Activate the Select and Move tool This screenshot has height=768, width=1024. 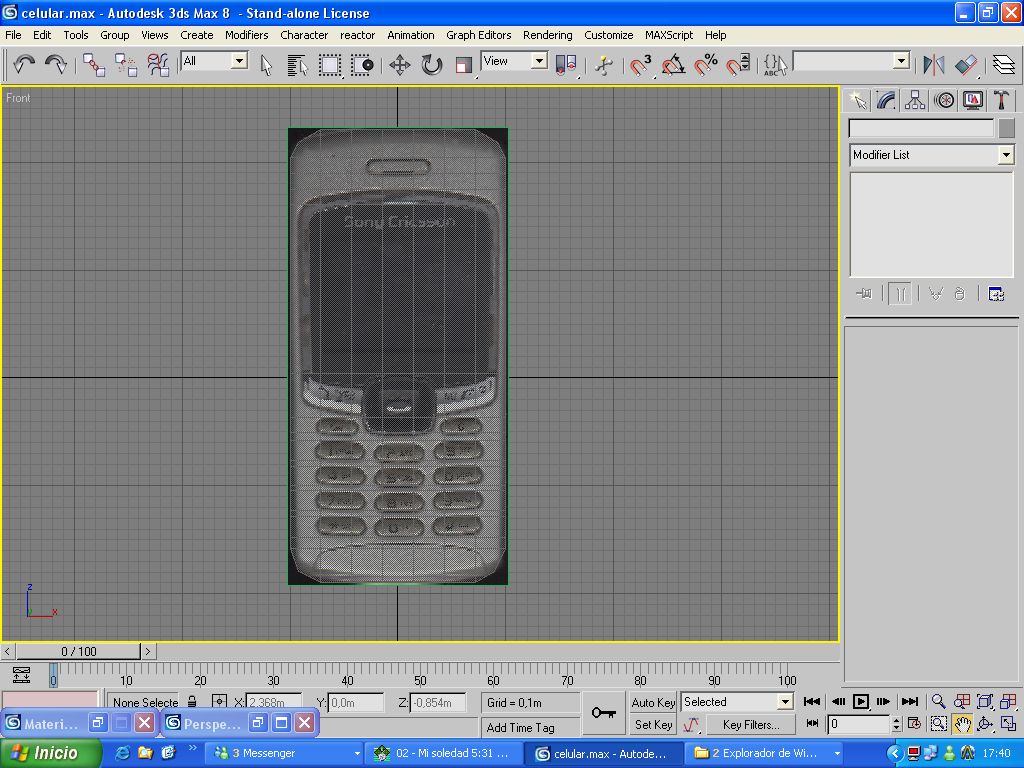(400, 65)
